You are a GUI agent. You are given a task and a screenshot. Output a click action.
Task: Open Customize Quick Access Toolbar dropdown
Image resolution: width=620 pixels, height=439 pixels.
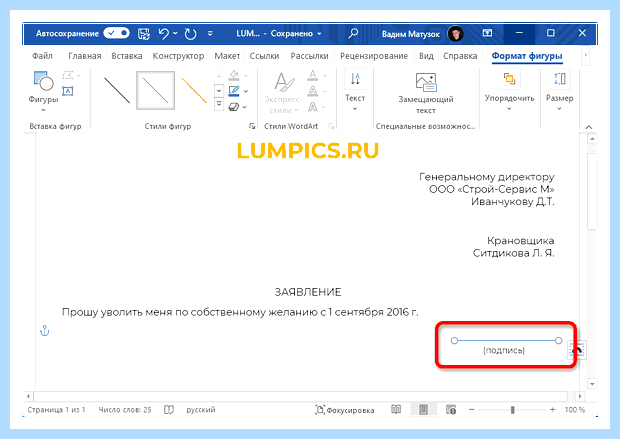pyautogui.click(x=210, y=34)
